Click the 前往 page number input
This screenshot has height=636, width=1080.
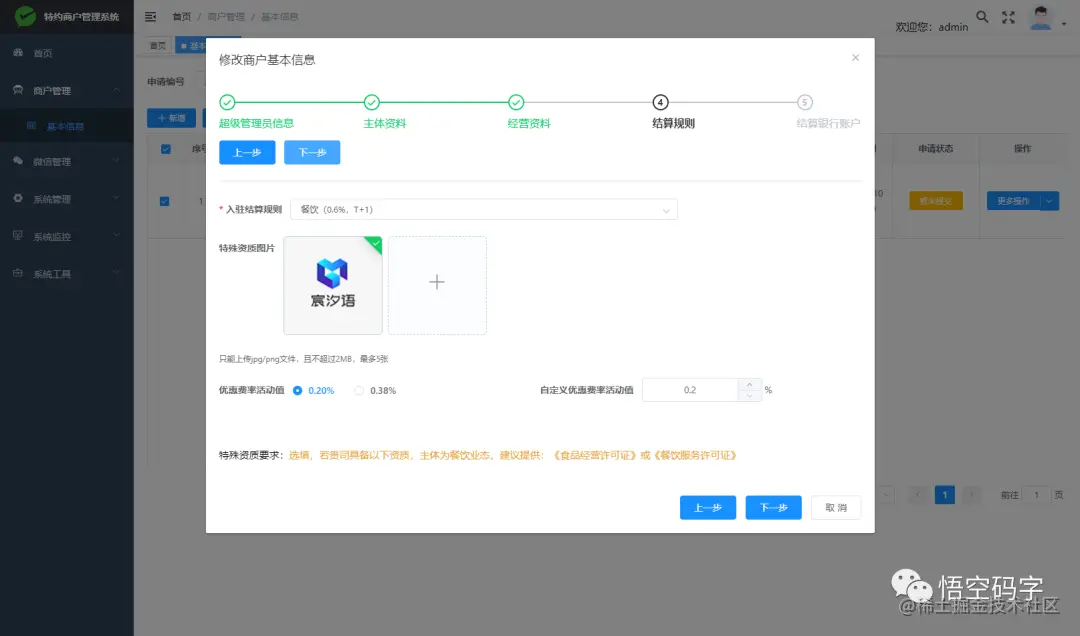[x=1036, y=495]
